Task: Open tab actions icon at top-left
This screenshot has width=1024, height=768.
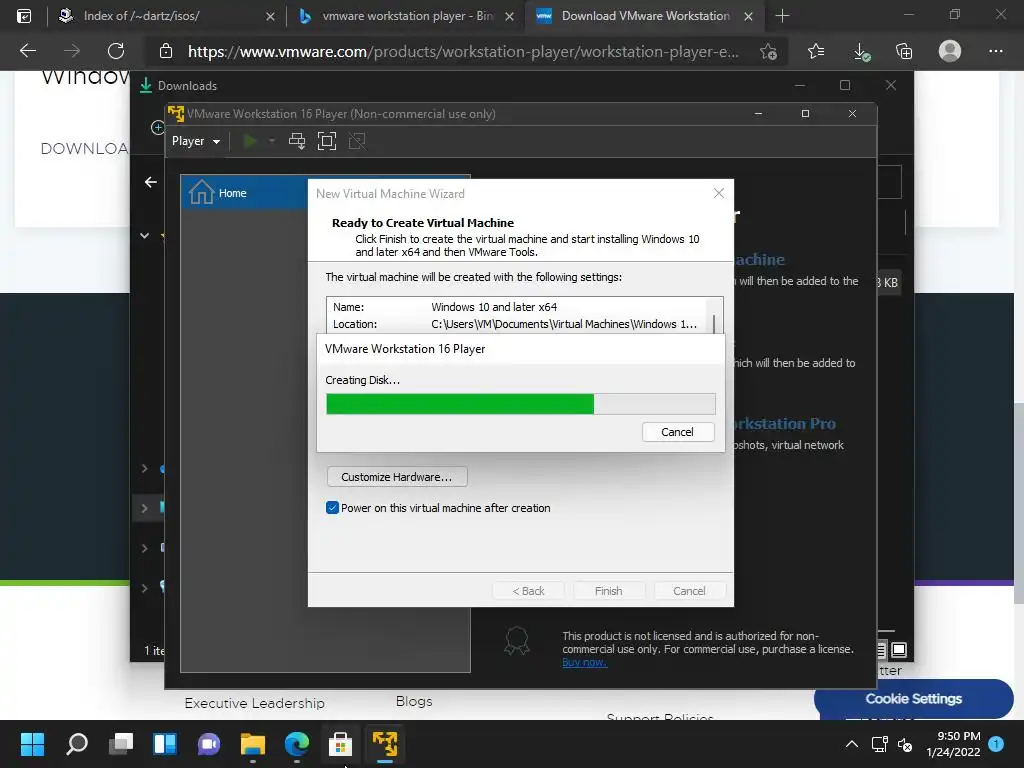Action: point(24,16)
